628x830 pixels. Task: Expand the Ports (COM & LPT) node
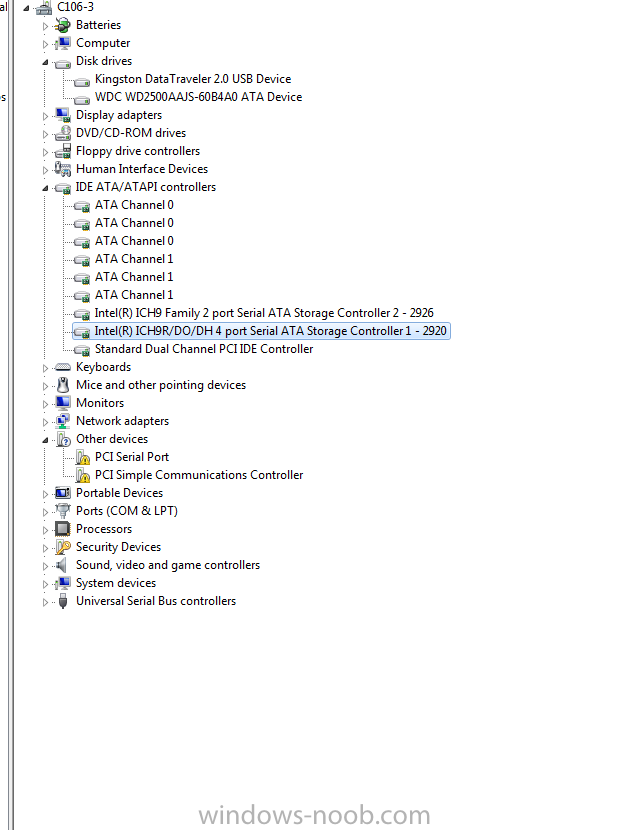[x=45, y=512]
